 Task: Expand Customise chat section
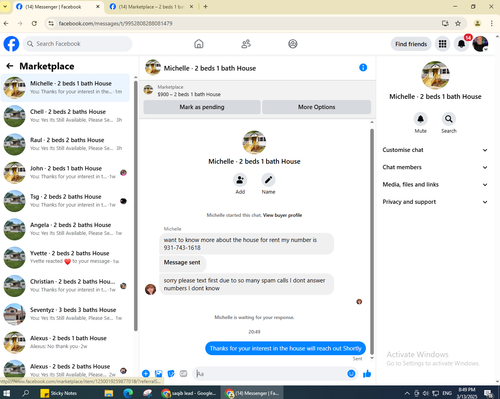point(435,150)
